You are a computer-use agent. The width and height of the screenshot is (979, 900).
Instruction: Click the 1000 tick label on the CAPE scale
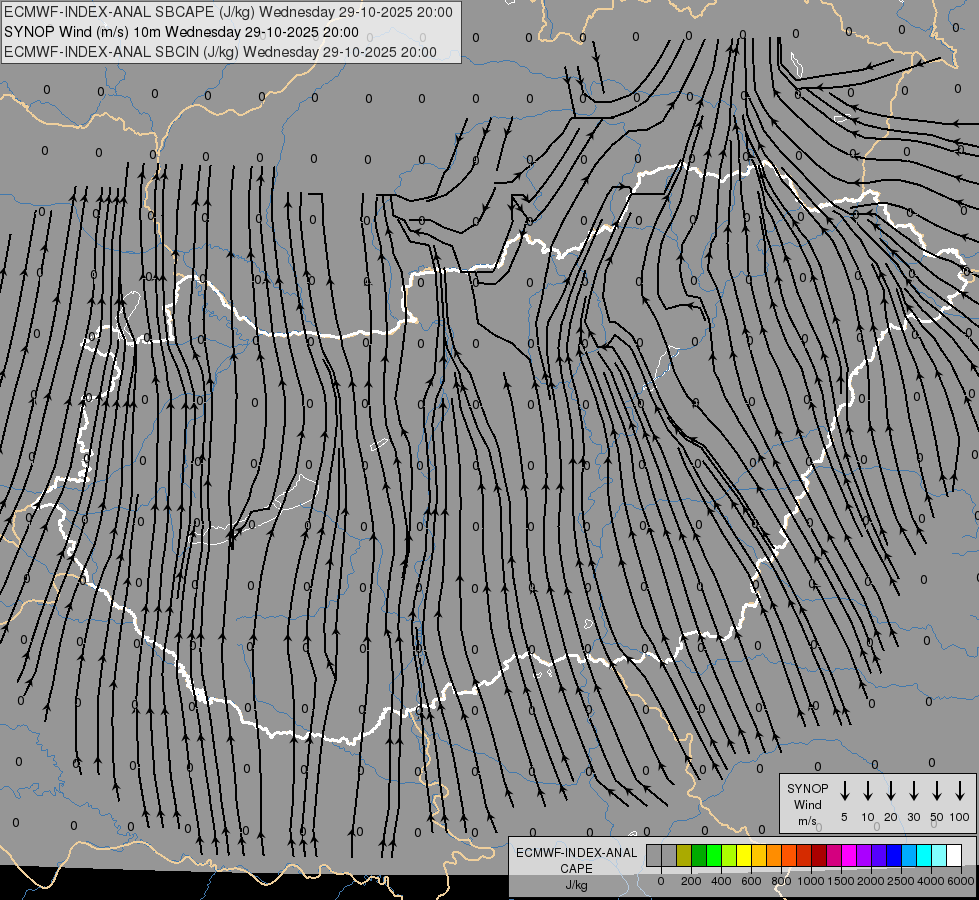(811, 881)
